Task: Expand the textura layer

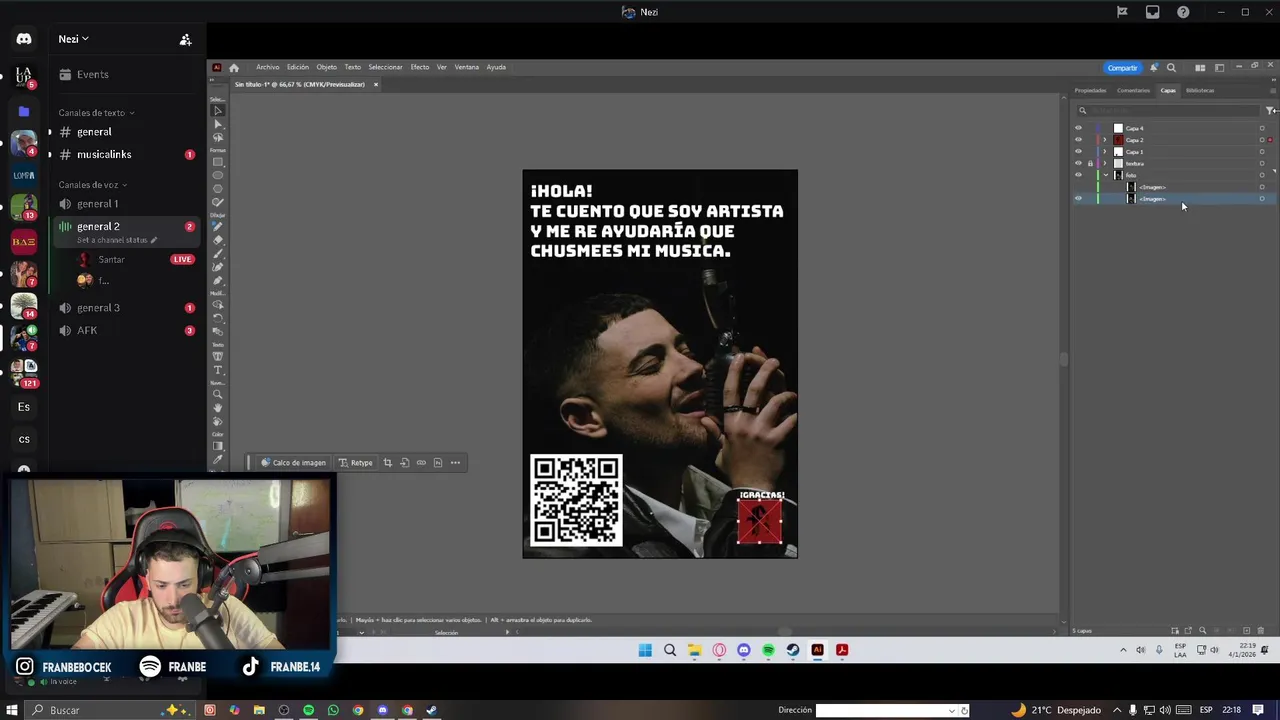Action: 1105,163
